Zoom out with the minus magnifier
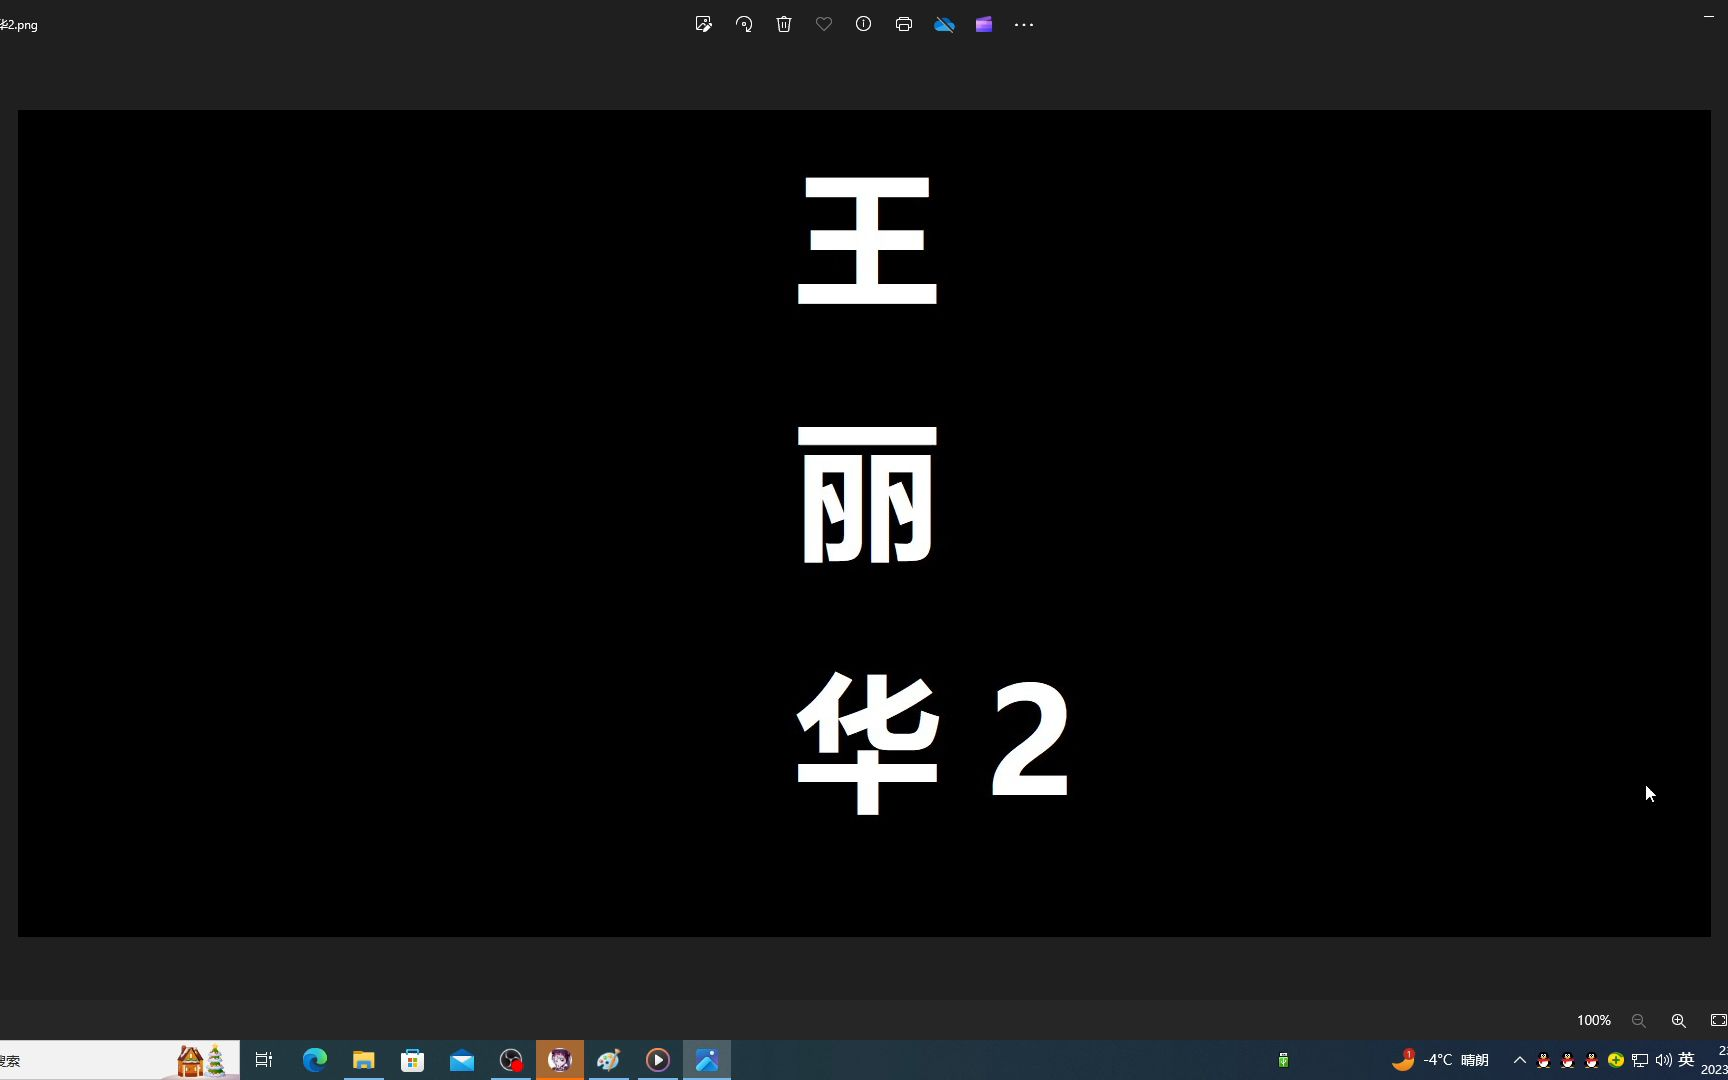 click(1638, 1020)
